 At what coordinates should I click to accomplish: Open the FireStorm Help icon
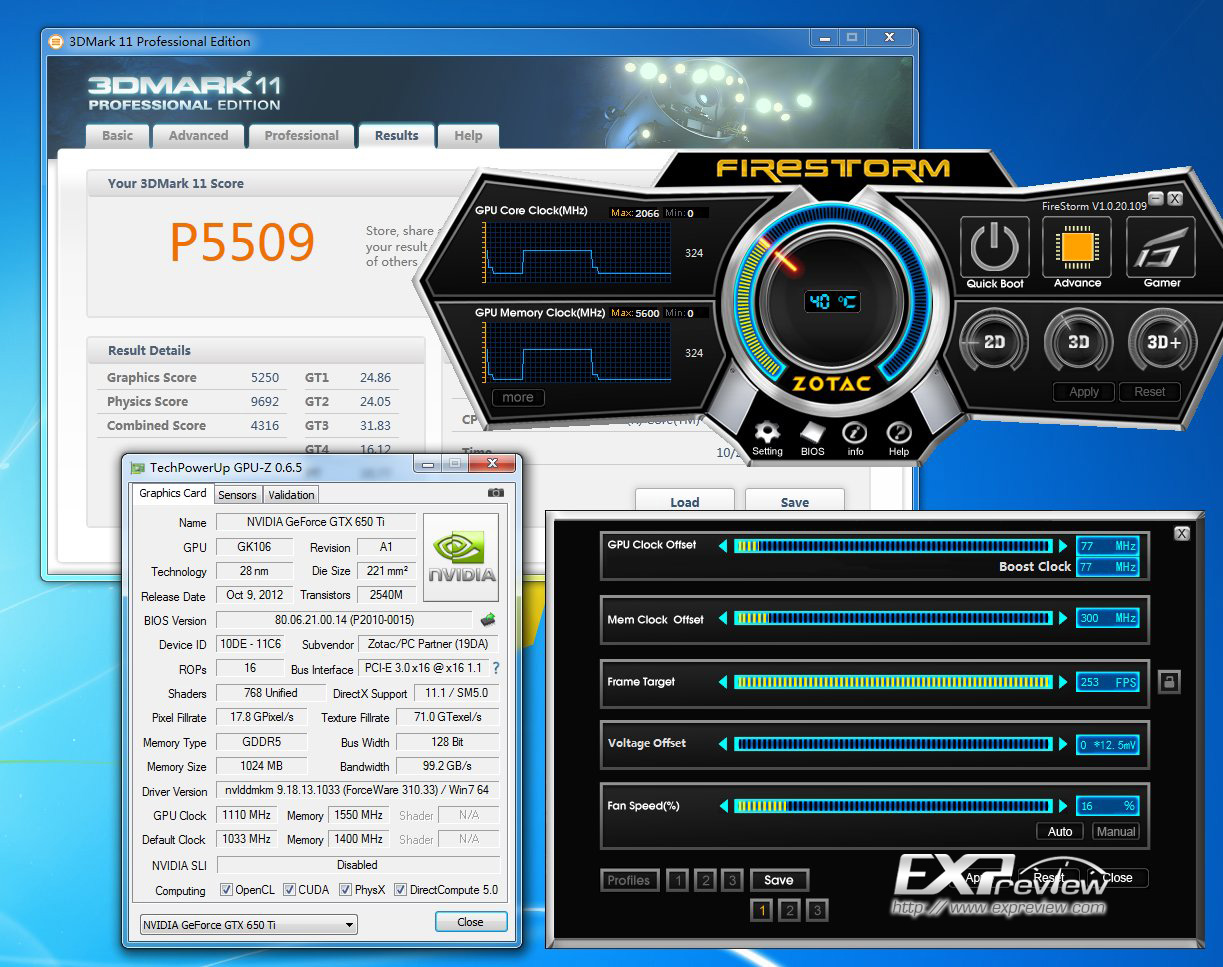pyautogui.click(x=899, y=433)
